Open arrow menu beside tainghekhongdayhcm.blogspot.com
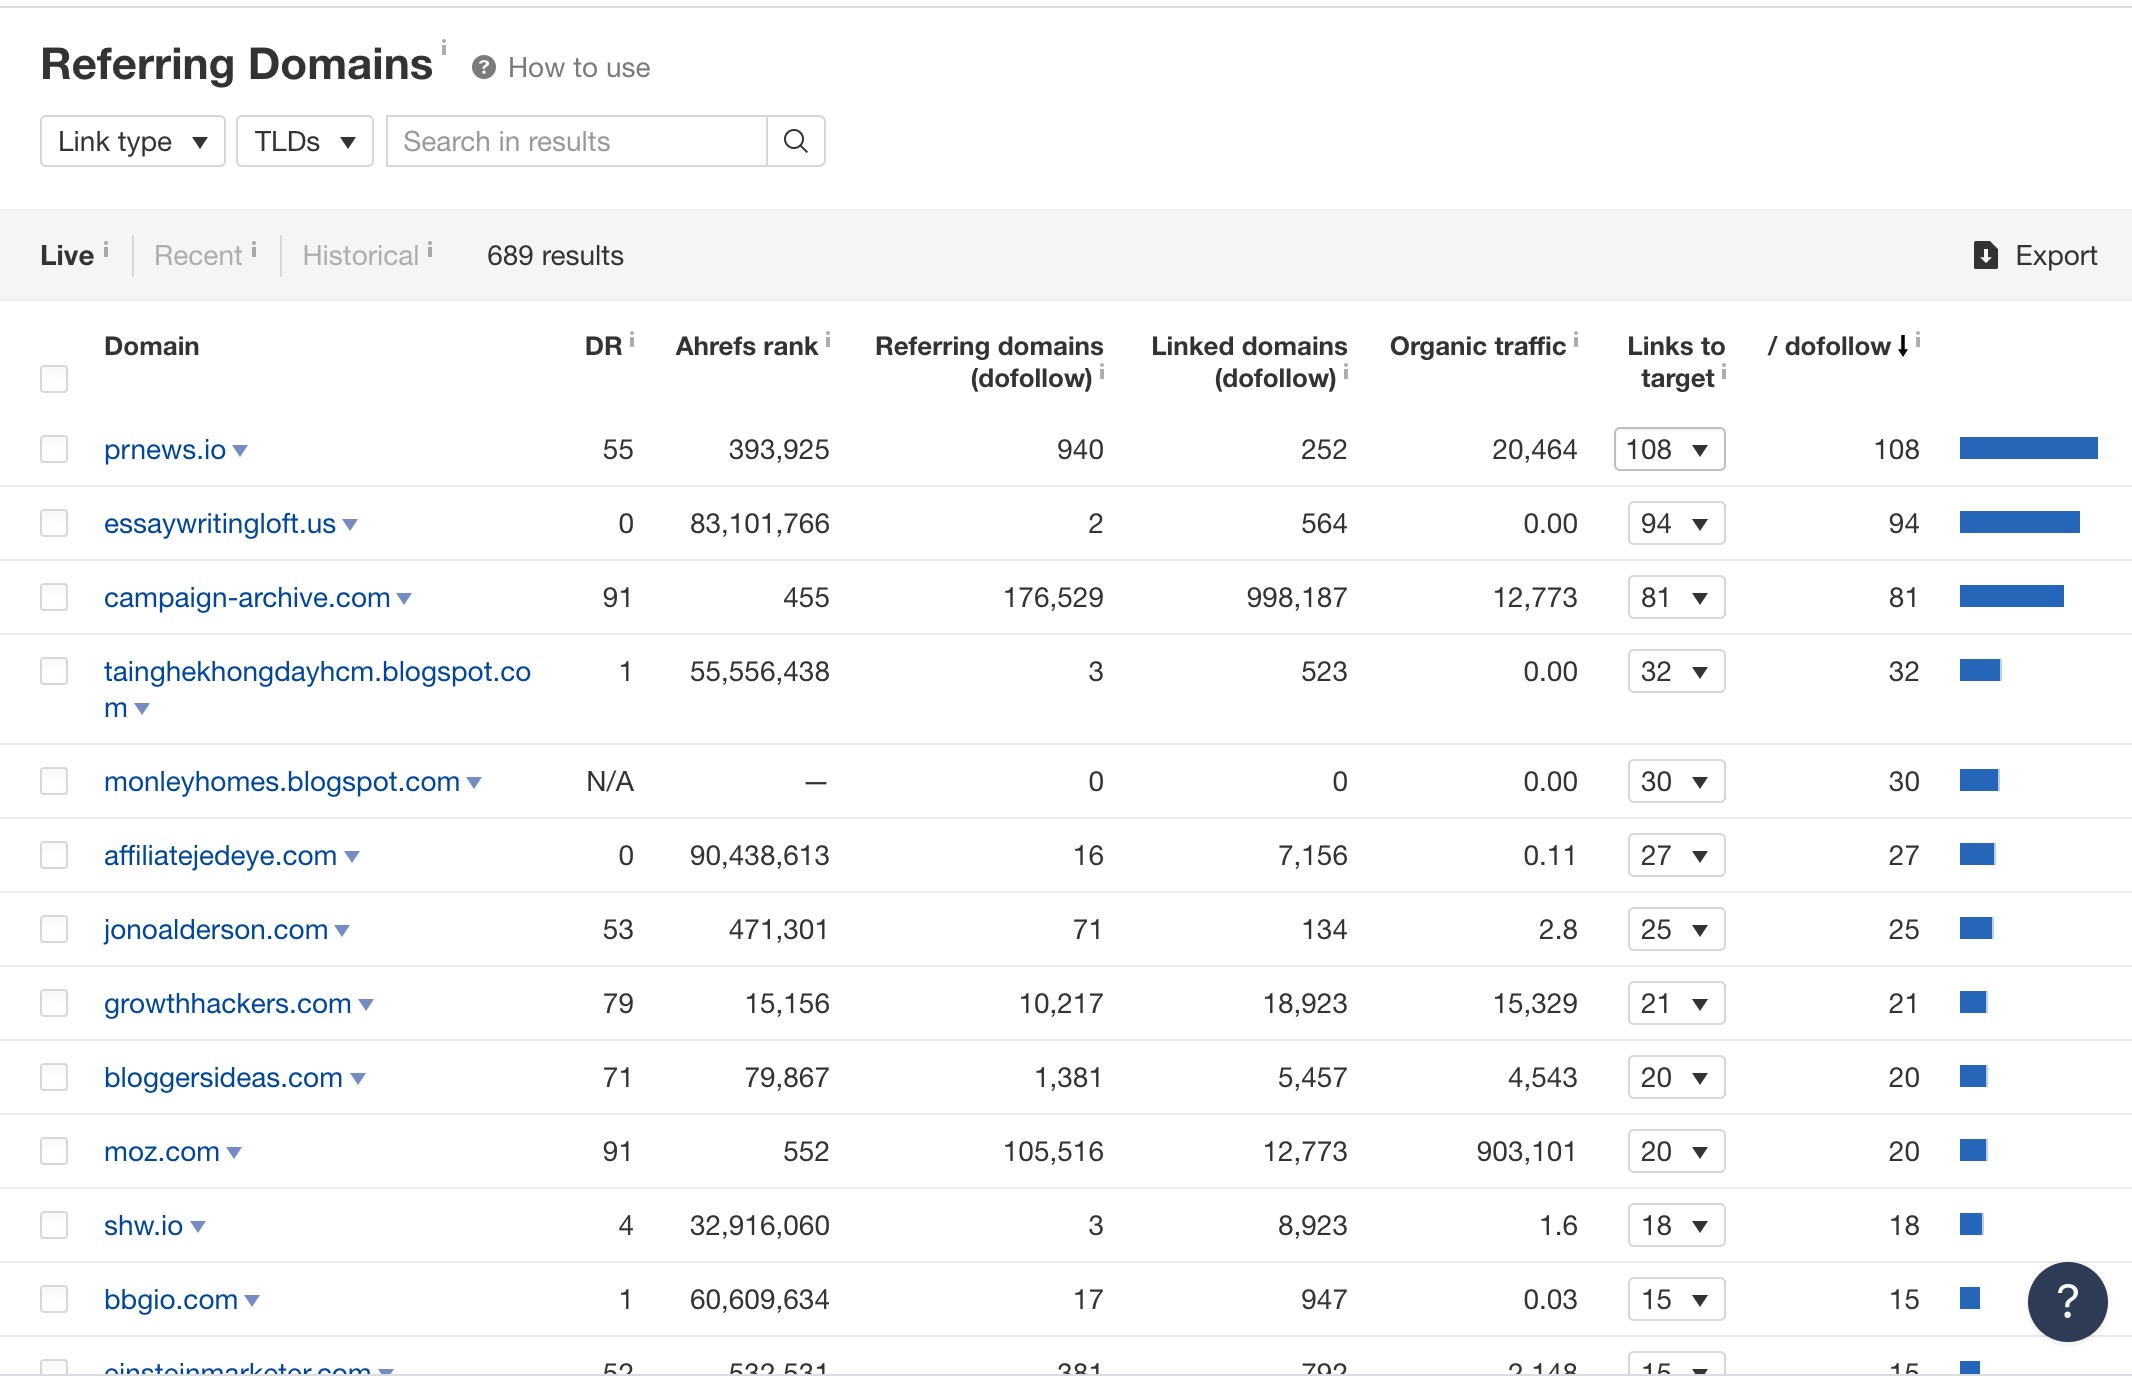The height and width of the screenshot is (1382, 2132). point(142,708)
